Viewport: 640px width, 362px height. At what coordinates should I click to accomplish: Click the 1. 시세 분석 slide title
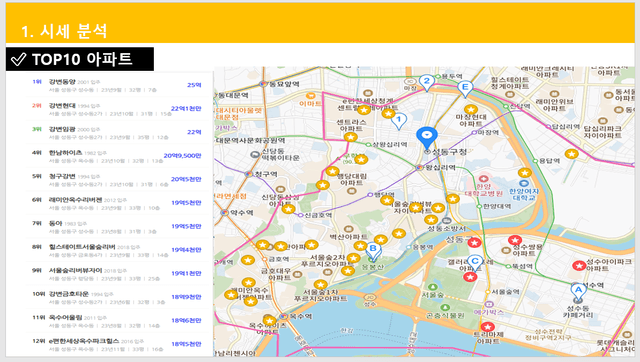coord(64,31)
